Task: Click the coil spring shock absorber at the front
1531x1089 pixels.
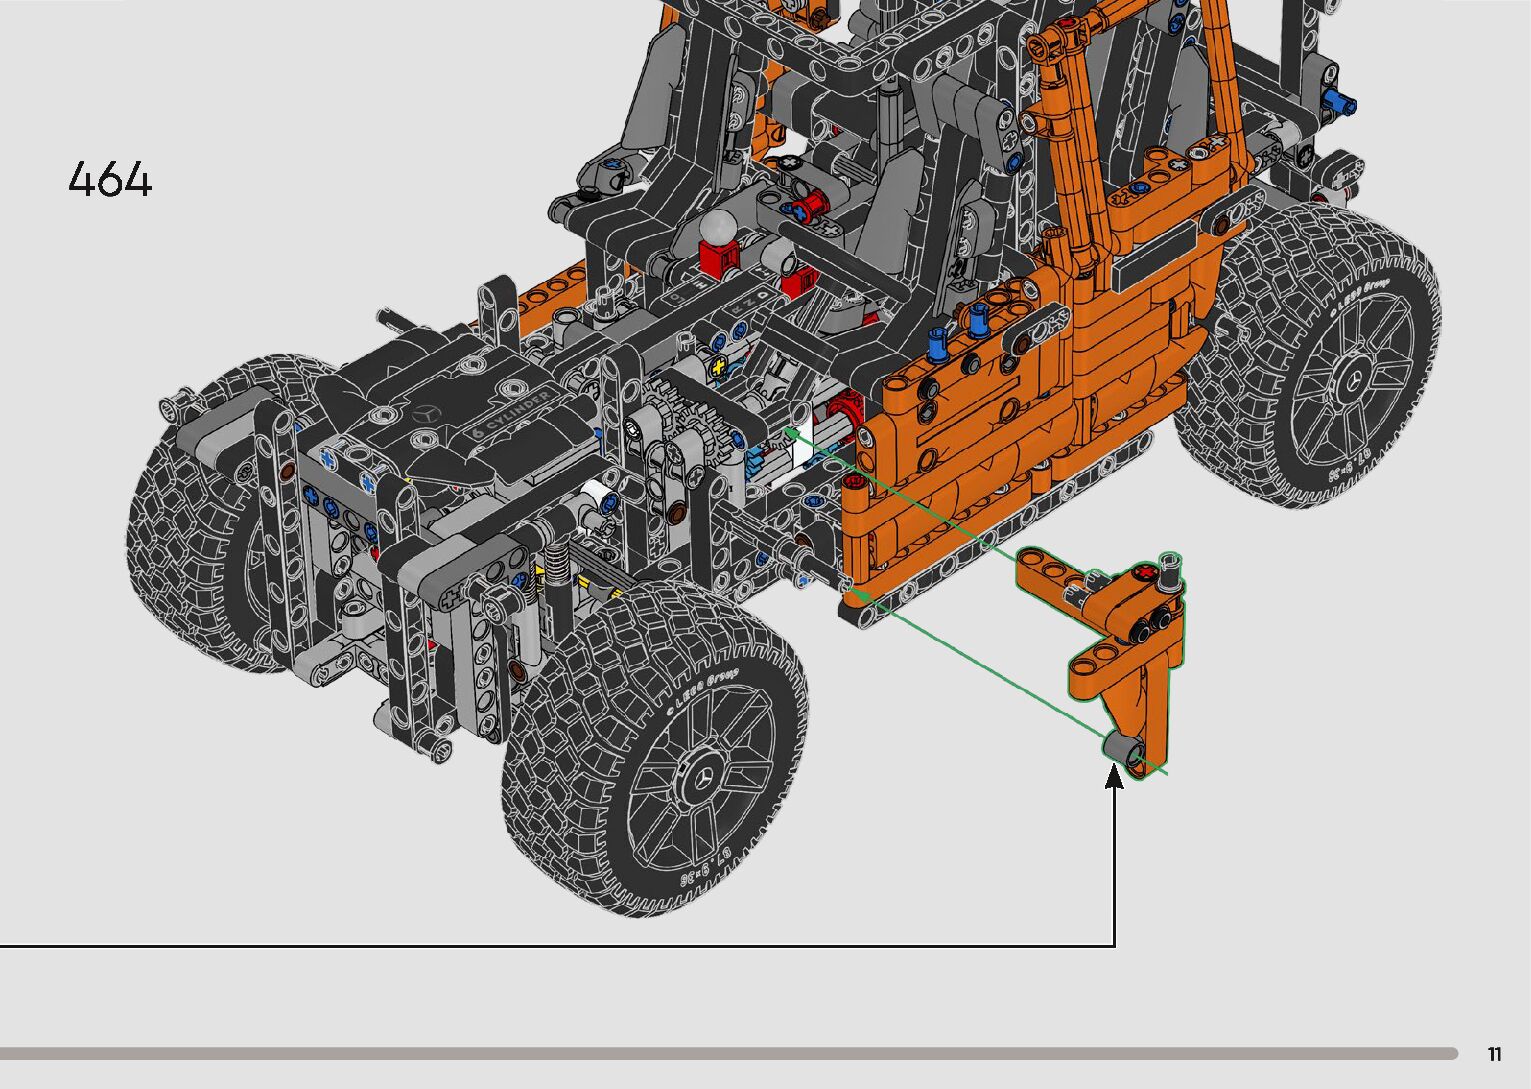Action: pos(558,568)
